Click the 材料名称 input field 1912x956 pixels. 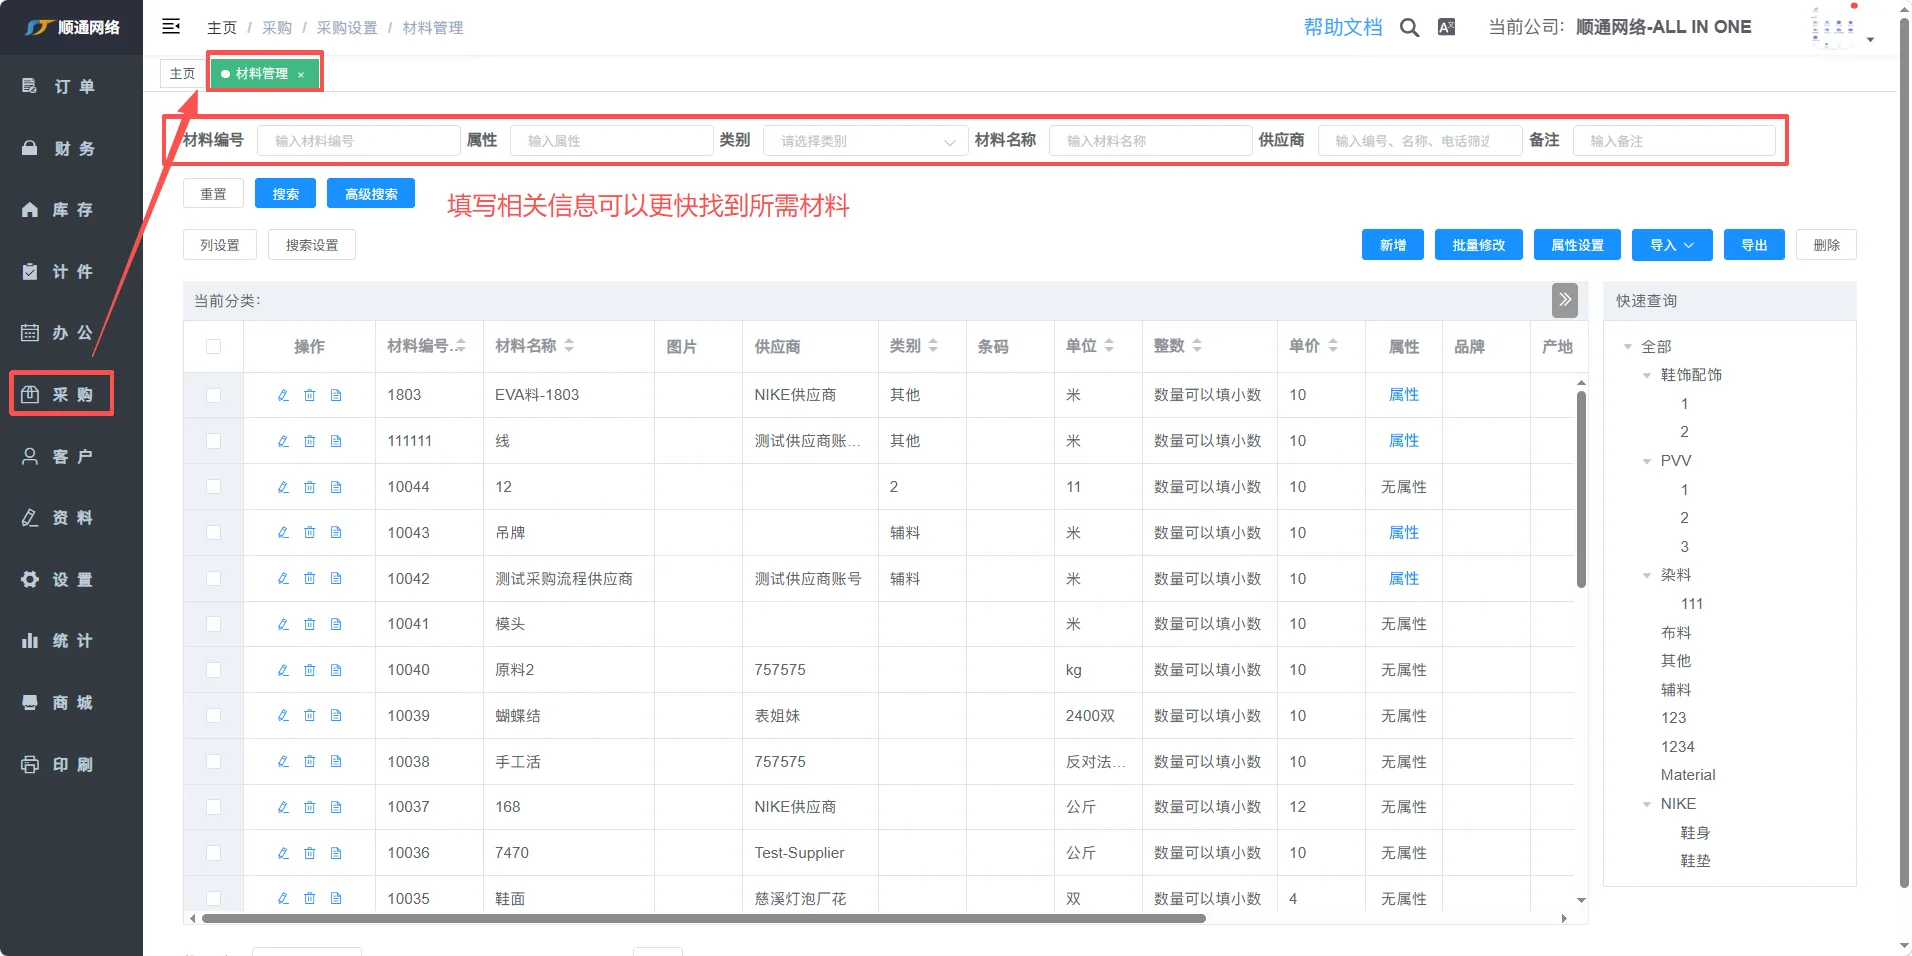click(1150, 141)
